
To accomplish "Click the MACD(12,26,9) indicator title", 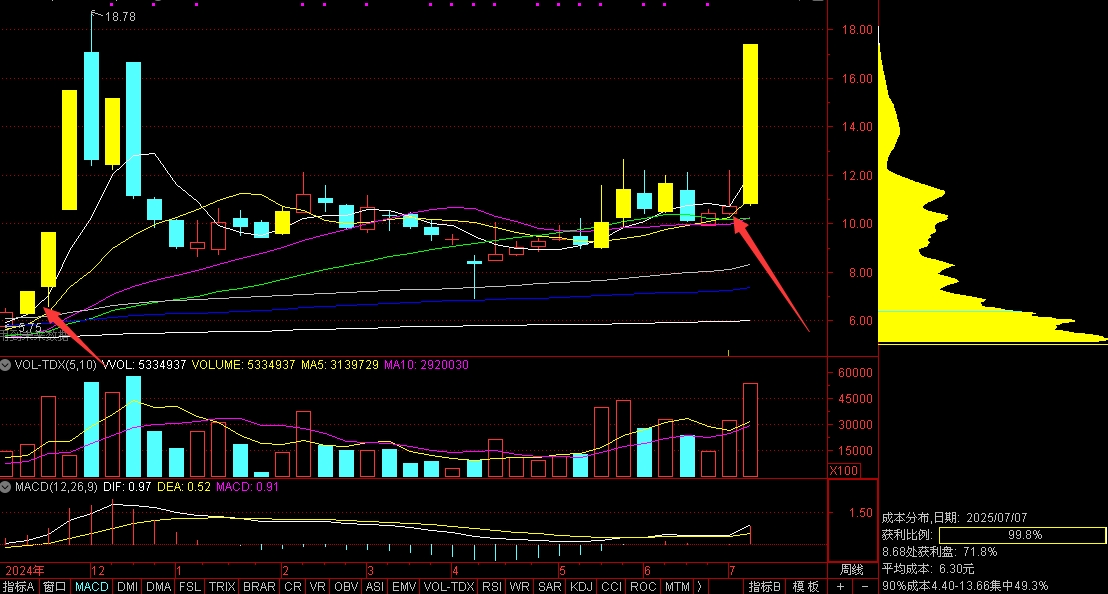I will pyautogui.click(x=57, y=487).
